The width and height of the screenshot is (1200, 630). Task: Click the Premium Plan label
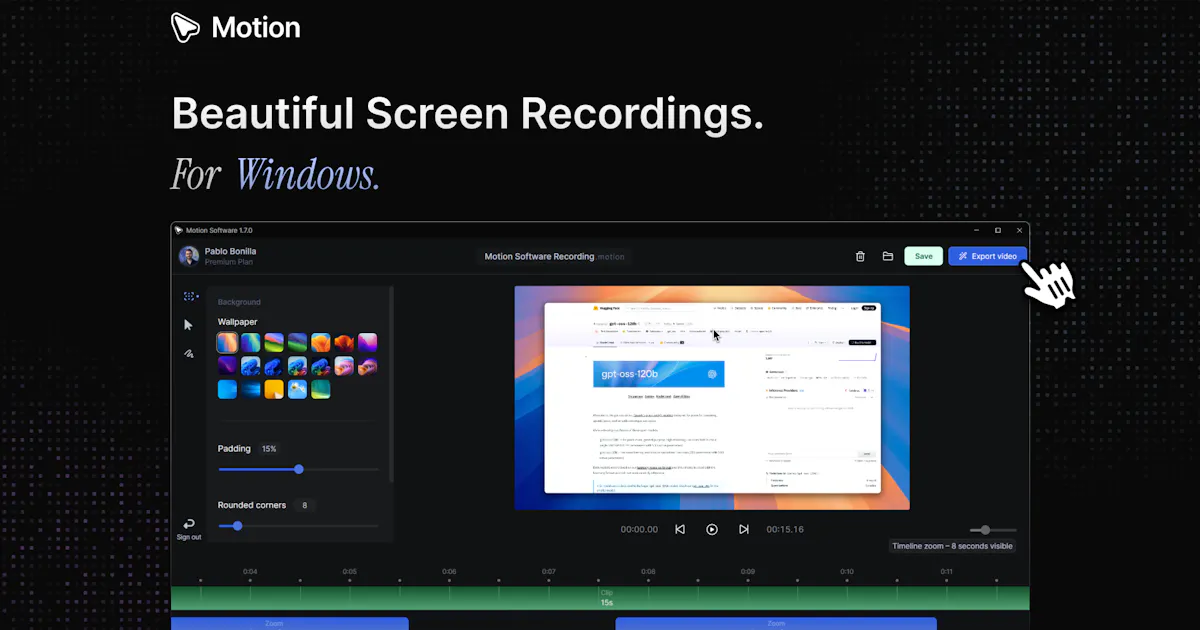tap(227, 262)
